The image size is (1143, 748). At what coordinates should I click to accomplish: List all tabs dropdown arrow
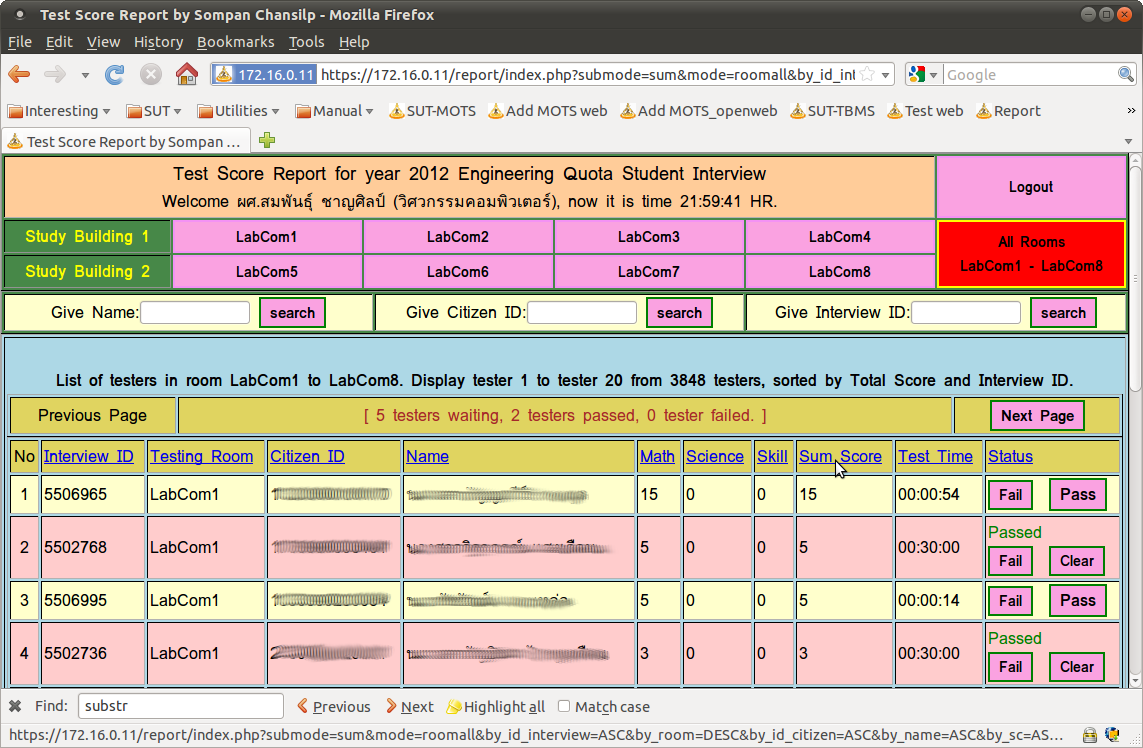[x=1128, y=141]
